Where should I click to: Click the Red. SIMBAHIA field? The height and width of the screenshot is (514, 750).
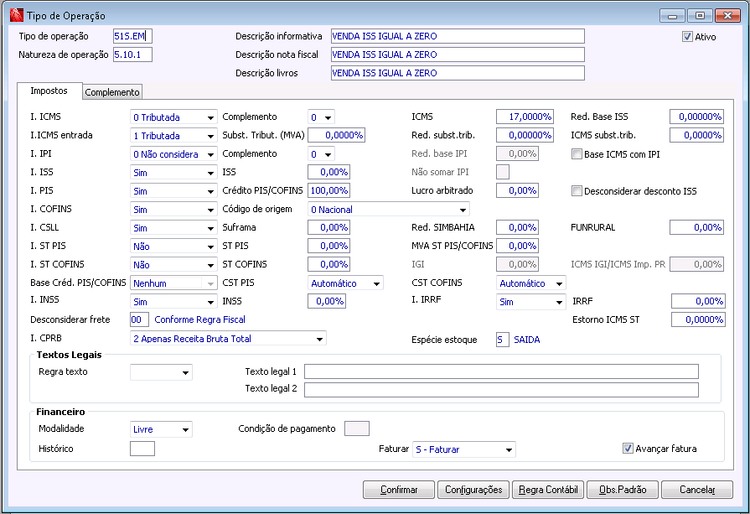pyautogui.click(x=518, y=228)
